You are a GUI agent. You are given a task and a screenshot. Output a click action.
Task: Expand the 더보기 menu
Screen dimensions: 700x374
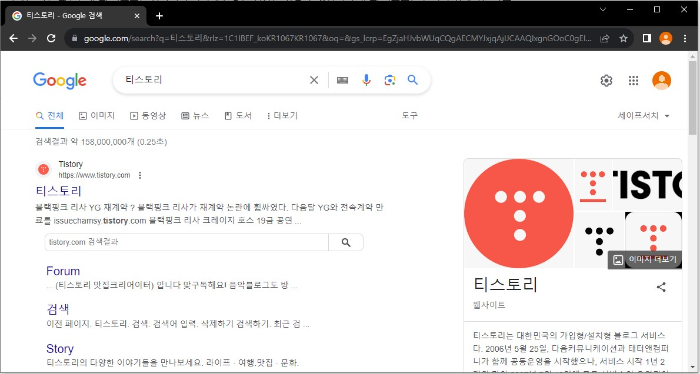(282, 116)
